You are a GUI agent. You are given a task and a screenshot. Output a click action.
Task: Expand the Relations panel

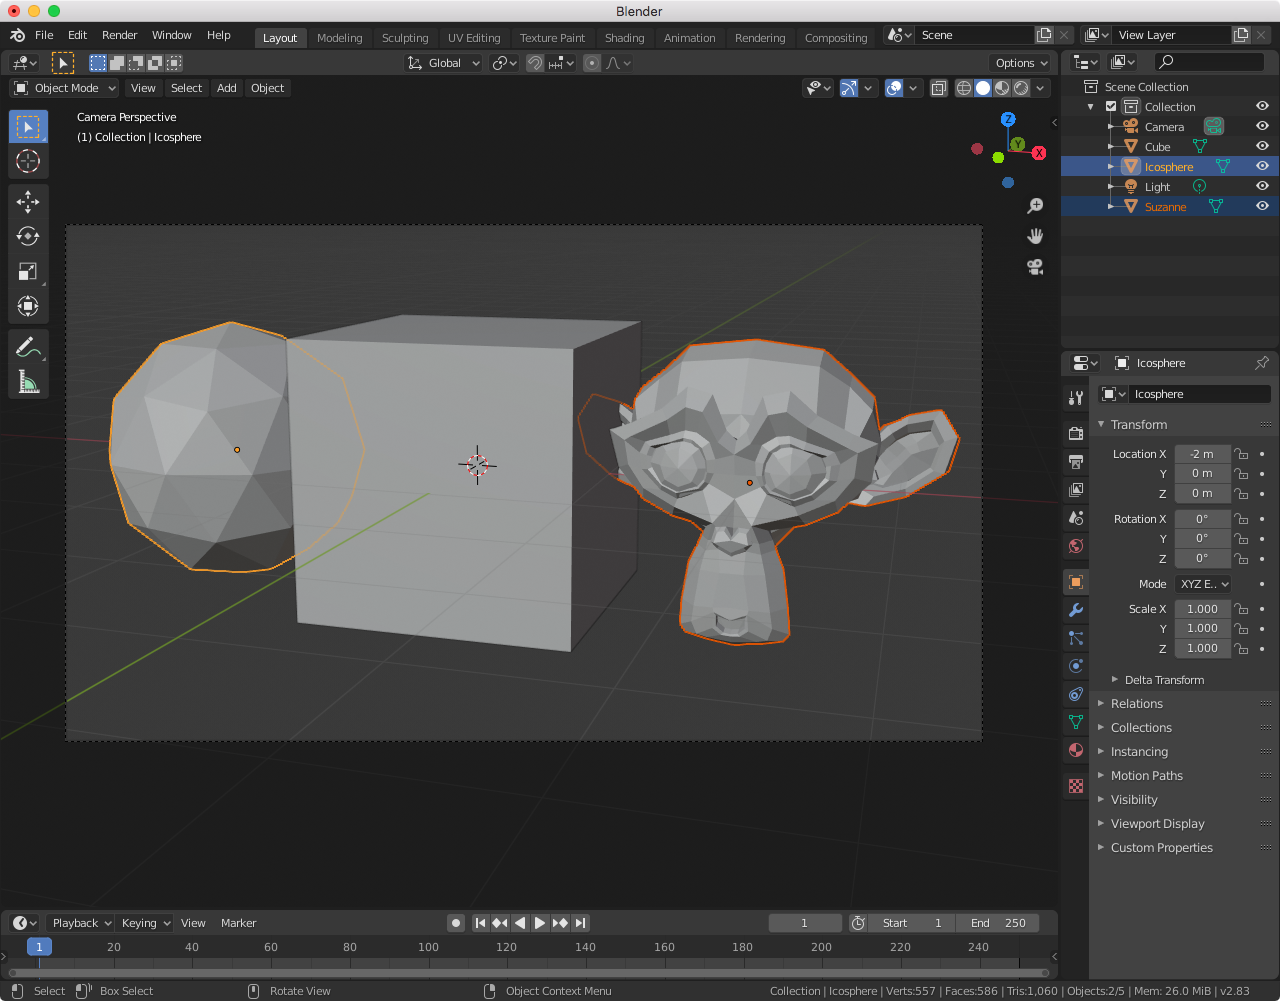pyautogui.click(x=1137, y=704)
